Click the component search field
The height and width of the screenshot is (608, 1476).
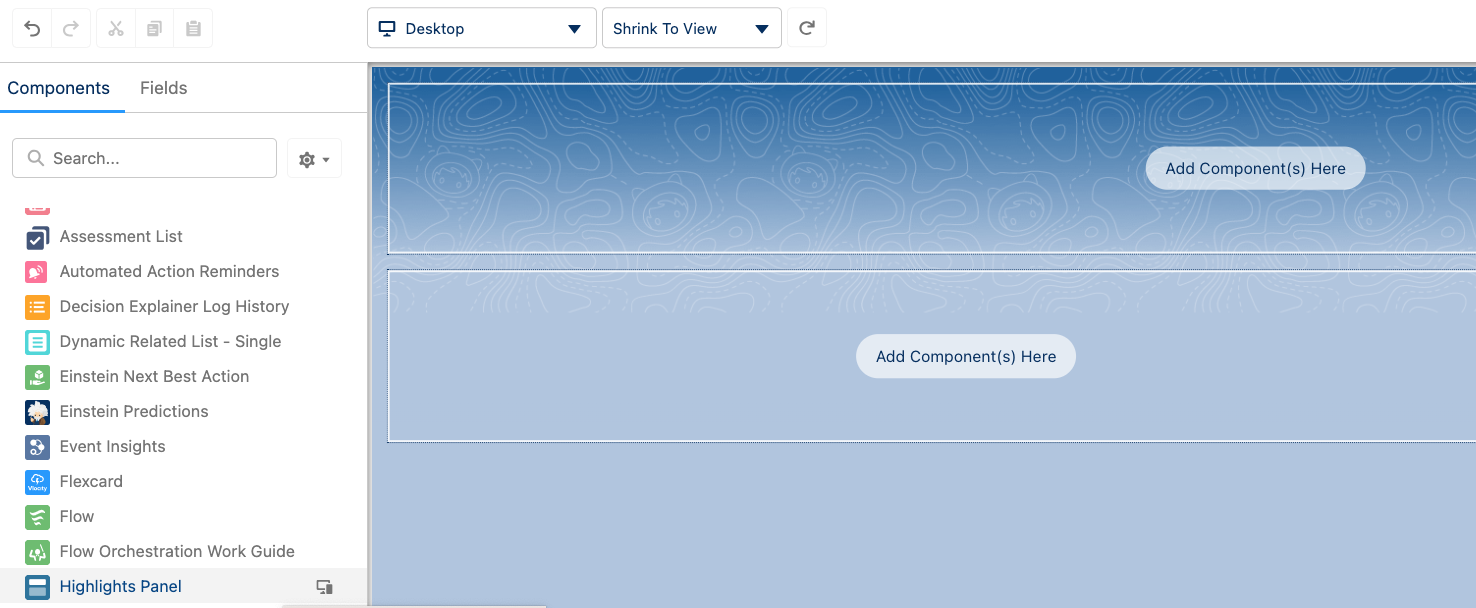pos(144,158)
